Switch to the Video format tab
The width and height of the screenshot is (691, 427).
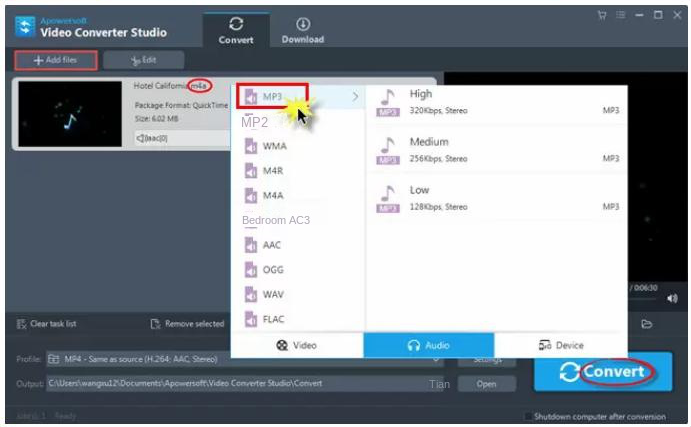point(297,345)
